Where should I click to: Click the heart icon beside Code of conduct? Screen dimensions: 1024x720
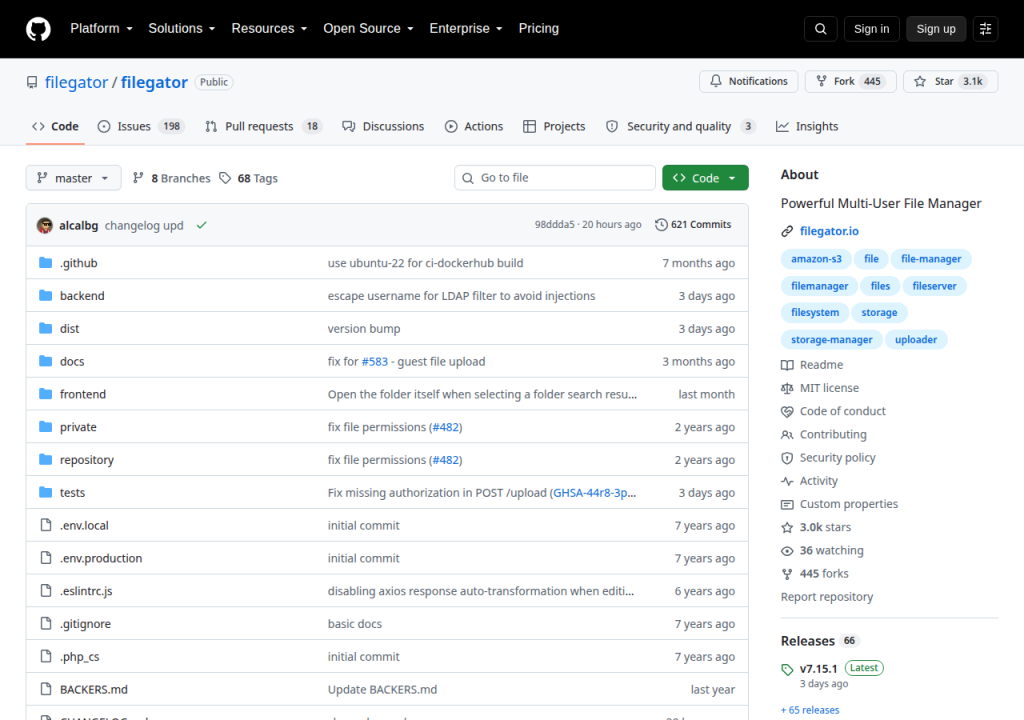coord(787,412)
